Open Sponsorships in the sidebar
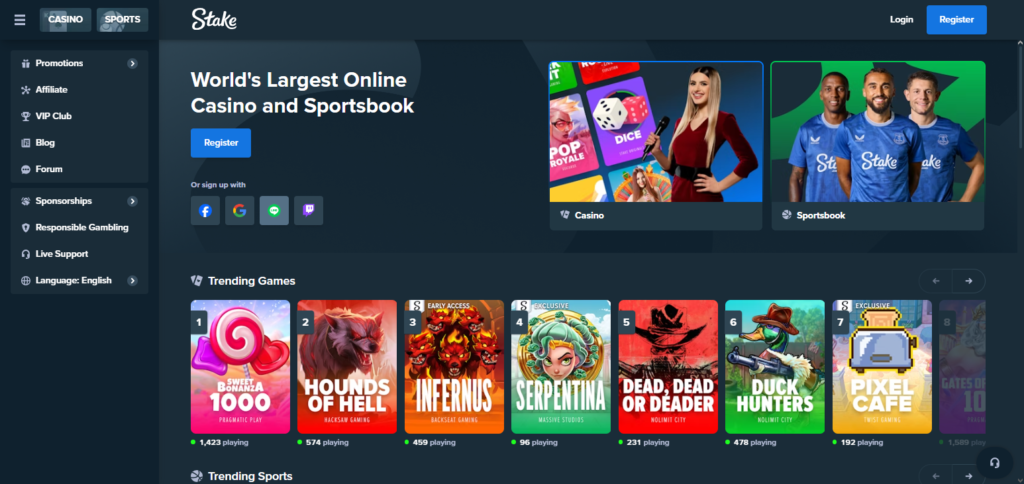The height and width of the screenshot is (484, 1024). tap(80, 201)
